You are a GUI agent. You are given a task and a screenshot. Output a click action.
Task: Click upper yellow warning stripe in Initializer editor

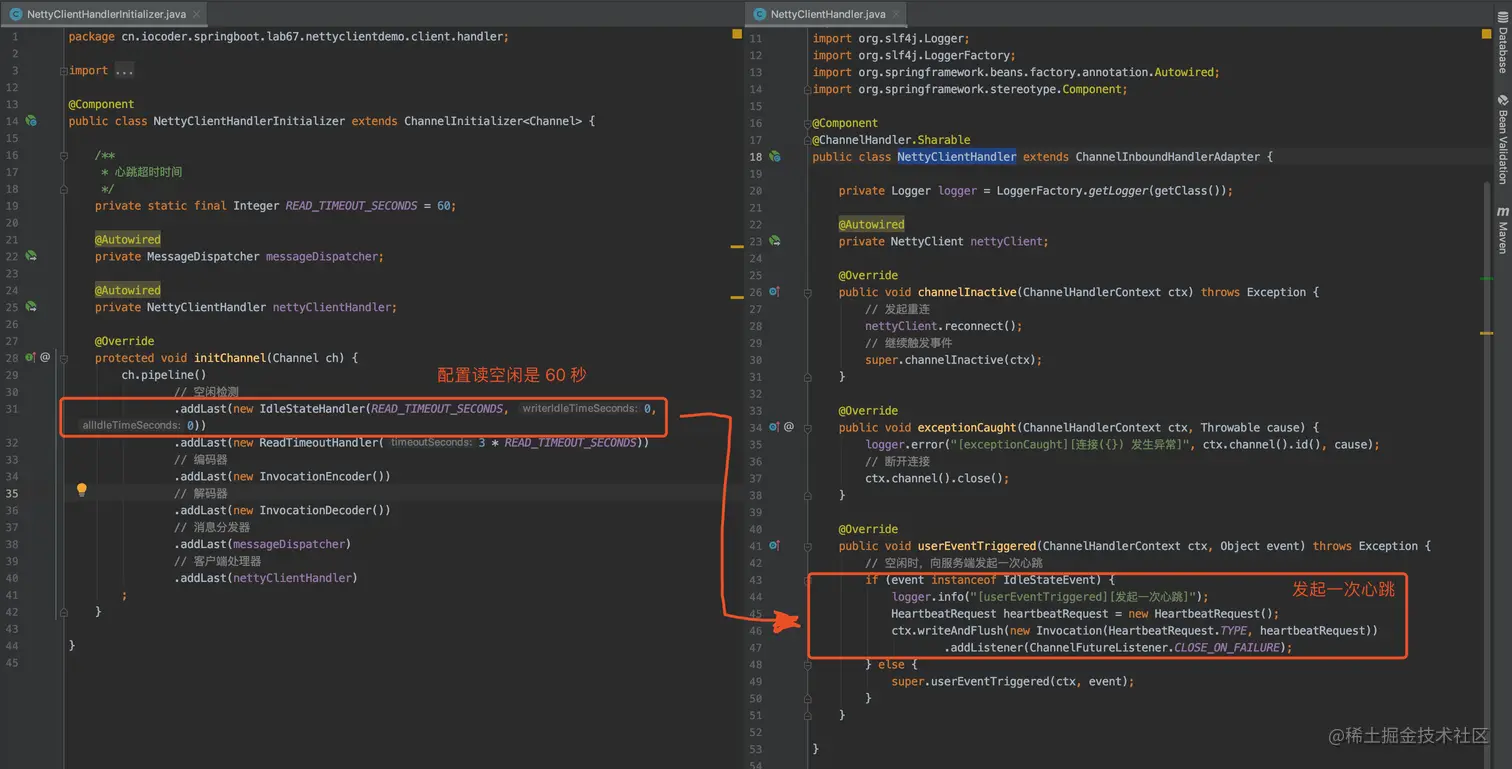[737, 245]
